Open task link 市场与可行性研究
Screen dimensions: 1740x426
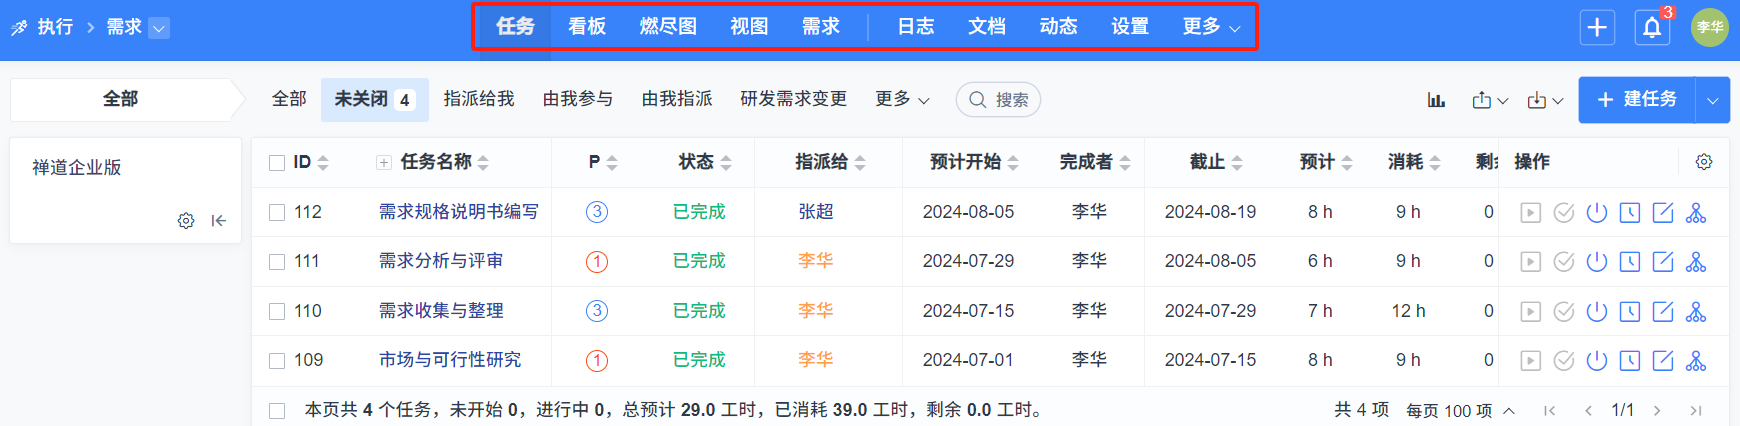[x=450, y=360]
